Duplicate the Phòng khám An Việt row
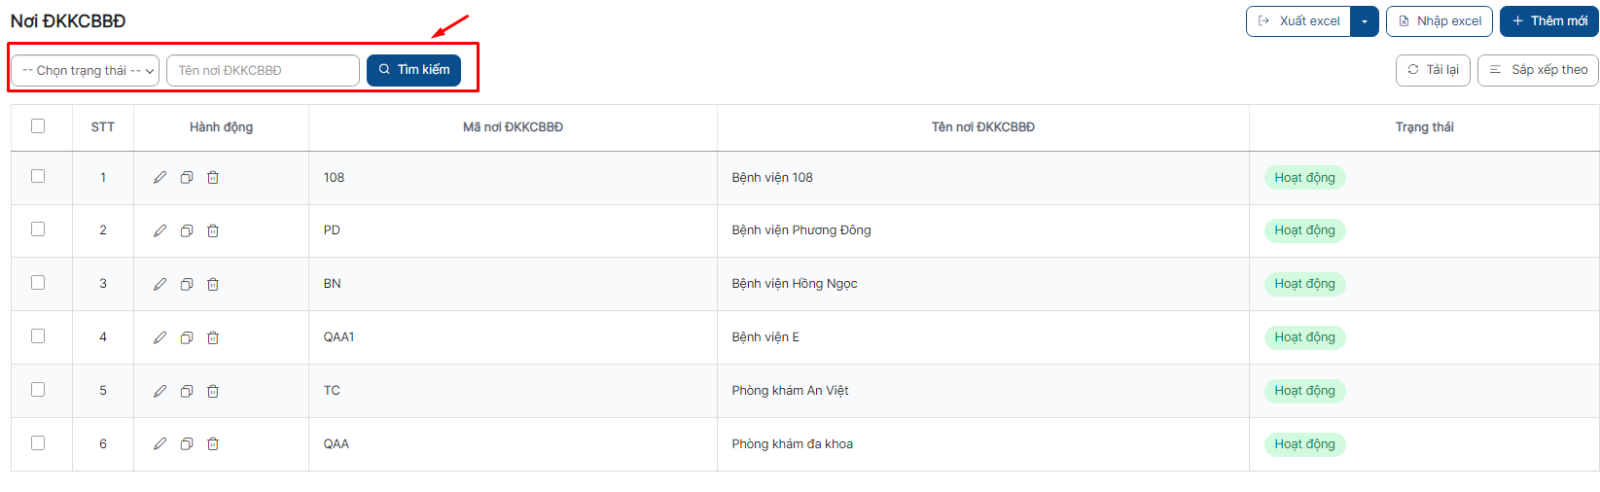Screen dimensions: 1600x492 (x=187, y=391)
